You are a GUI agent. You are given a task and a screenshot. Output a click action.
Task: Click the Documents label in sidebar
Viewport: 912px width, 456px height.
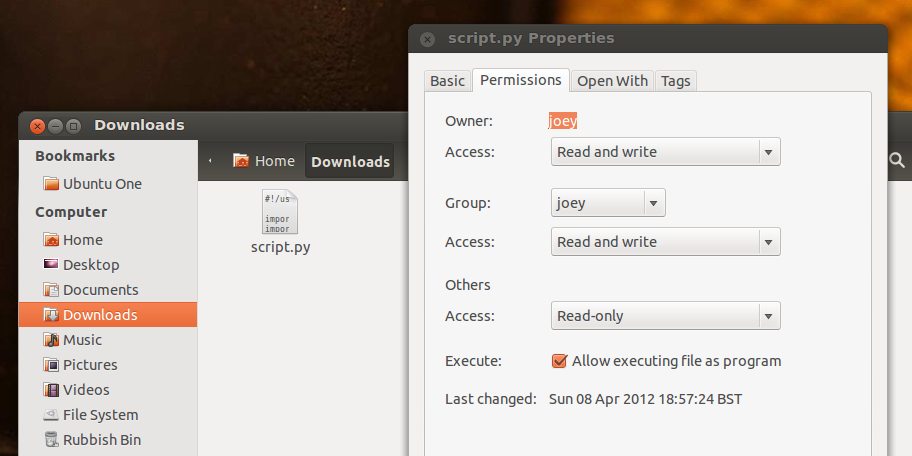pos(101,290)
